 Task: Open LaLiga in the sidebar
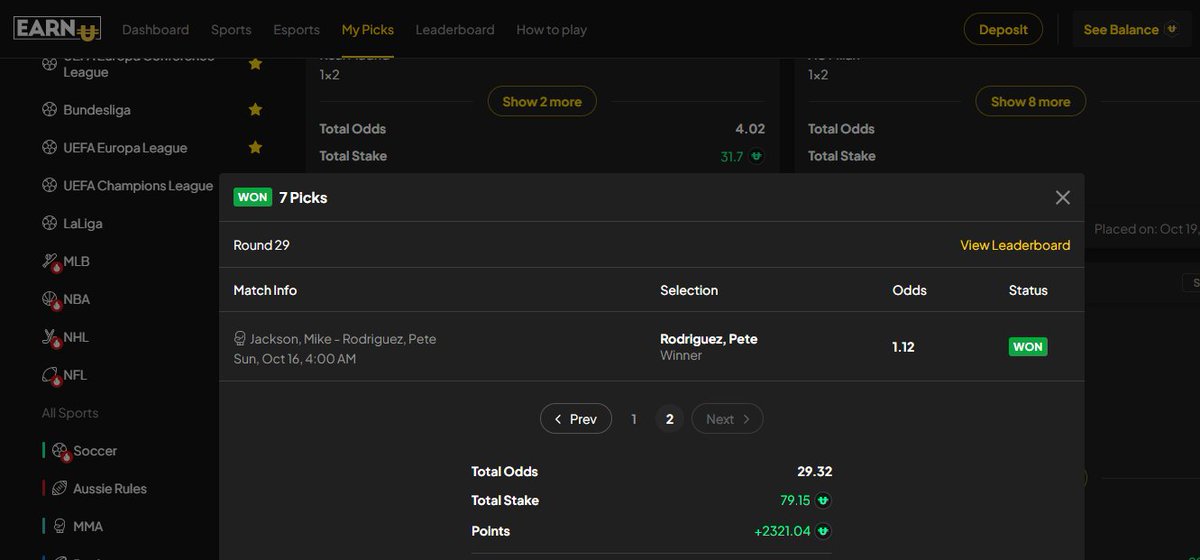[83, 224]
